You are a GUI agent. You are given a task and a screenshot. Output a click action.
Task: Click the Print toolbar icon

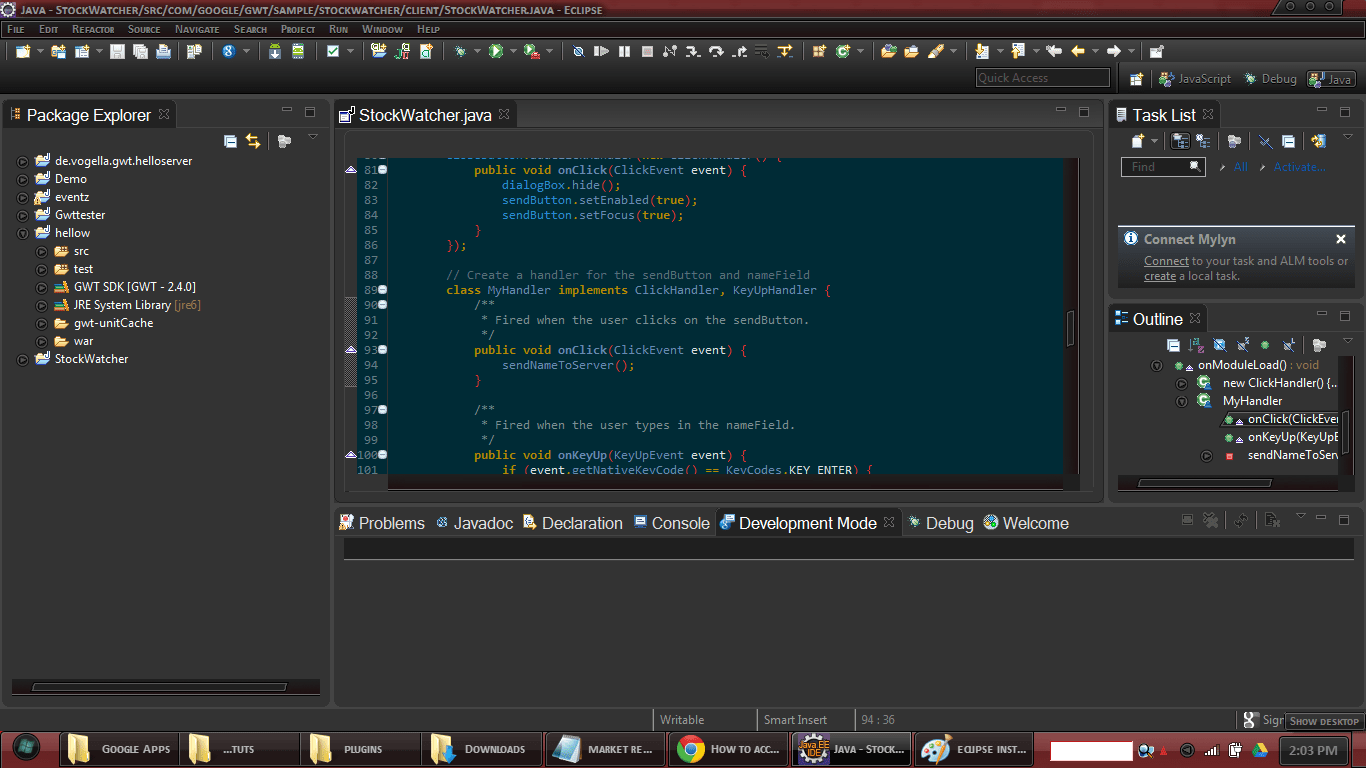tap(163, 51)
